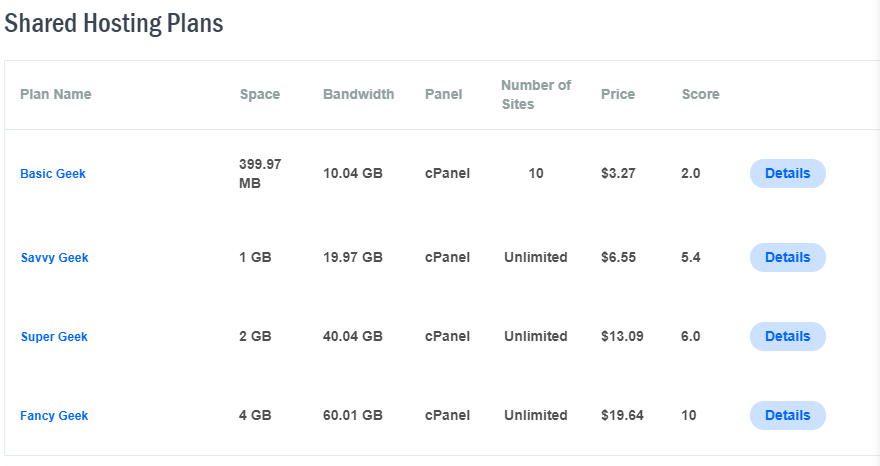Screen dimensions: 880x466
Task: Show Details for the Super Geek plan
Action: [787, 336]
